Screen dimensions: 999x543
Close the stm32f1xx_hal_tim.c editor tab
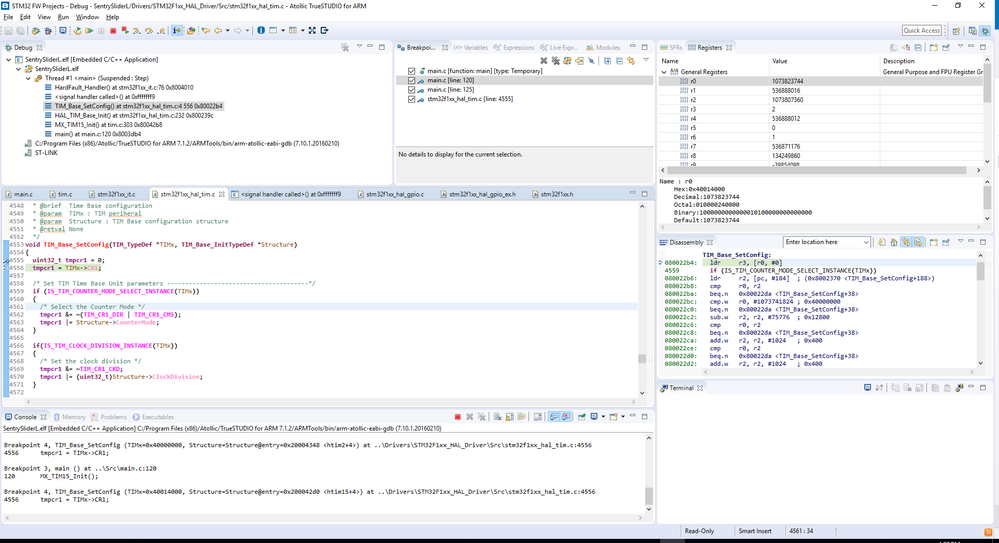[x=222, y=194]
